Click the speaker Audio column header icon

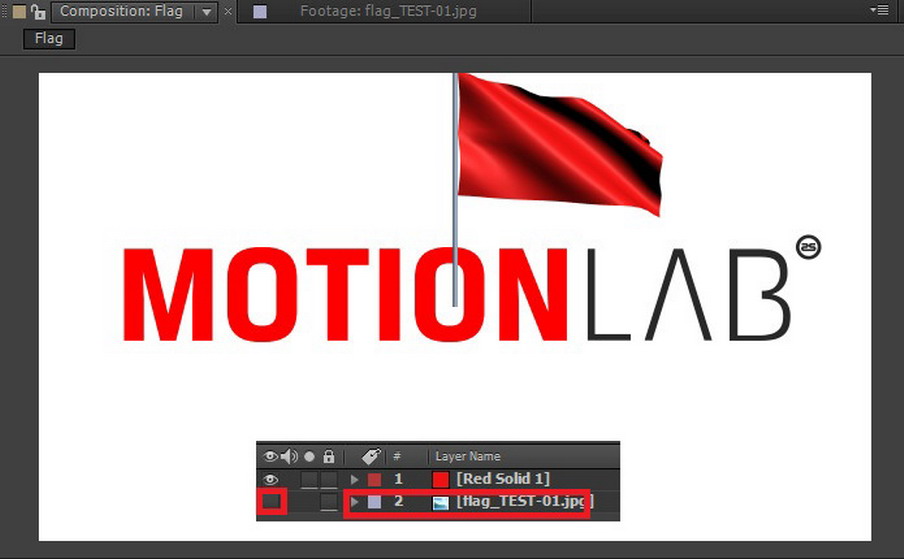[289, 456]
